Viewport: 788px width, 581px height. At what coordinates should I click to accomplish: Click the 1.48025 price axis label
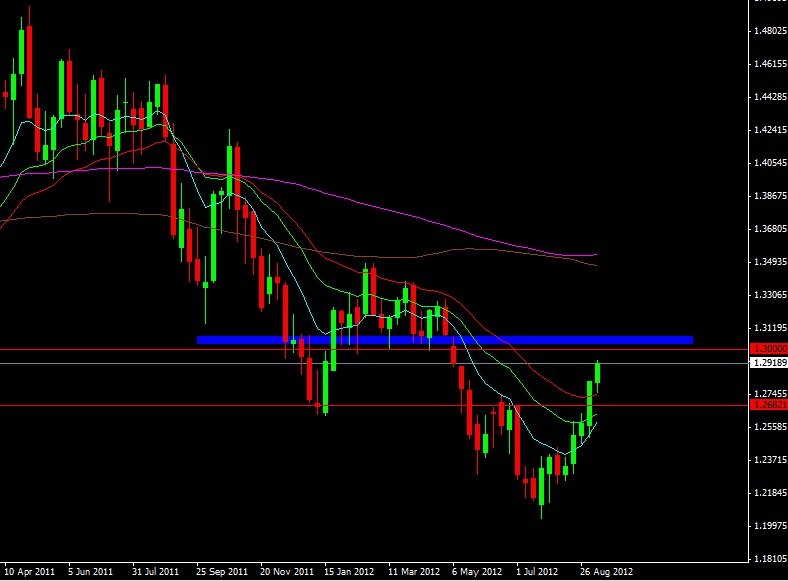tap(770, 31)
